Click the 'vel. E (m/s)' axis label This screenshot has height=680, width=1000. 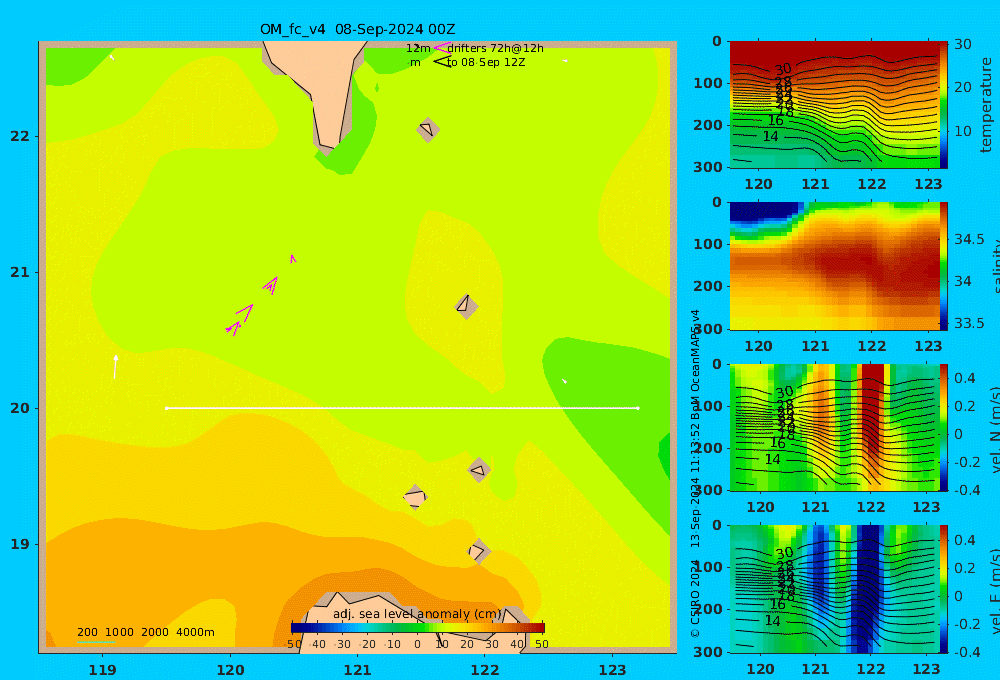(x=995, y=591)
